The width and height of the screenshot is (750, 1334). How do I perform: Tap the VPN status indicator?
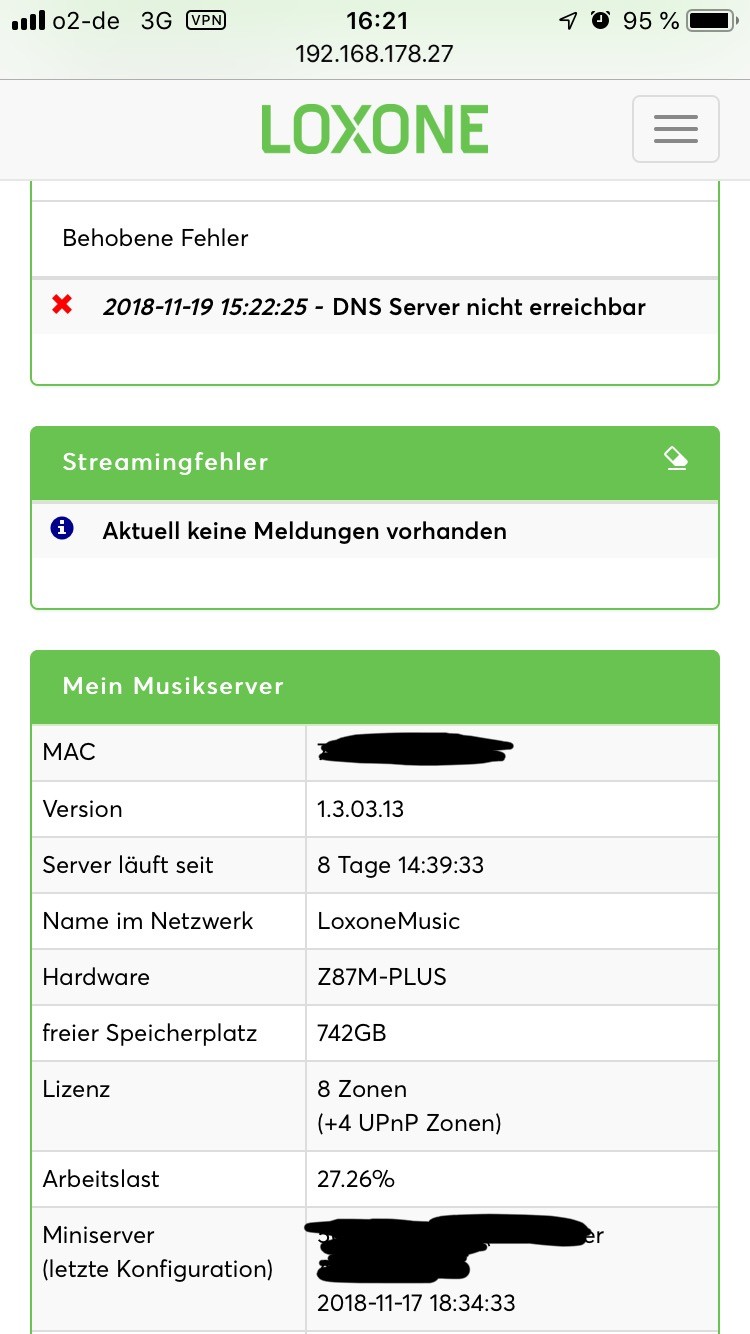206,20
